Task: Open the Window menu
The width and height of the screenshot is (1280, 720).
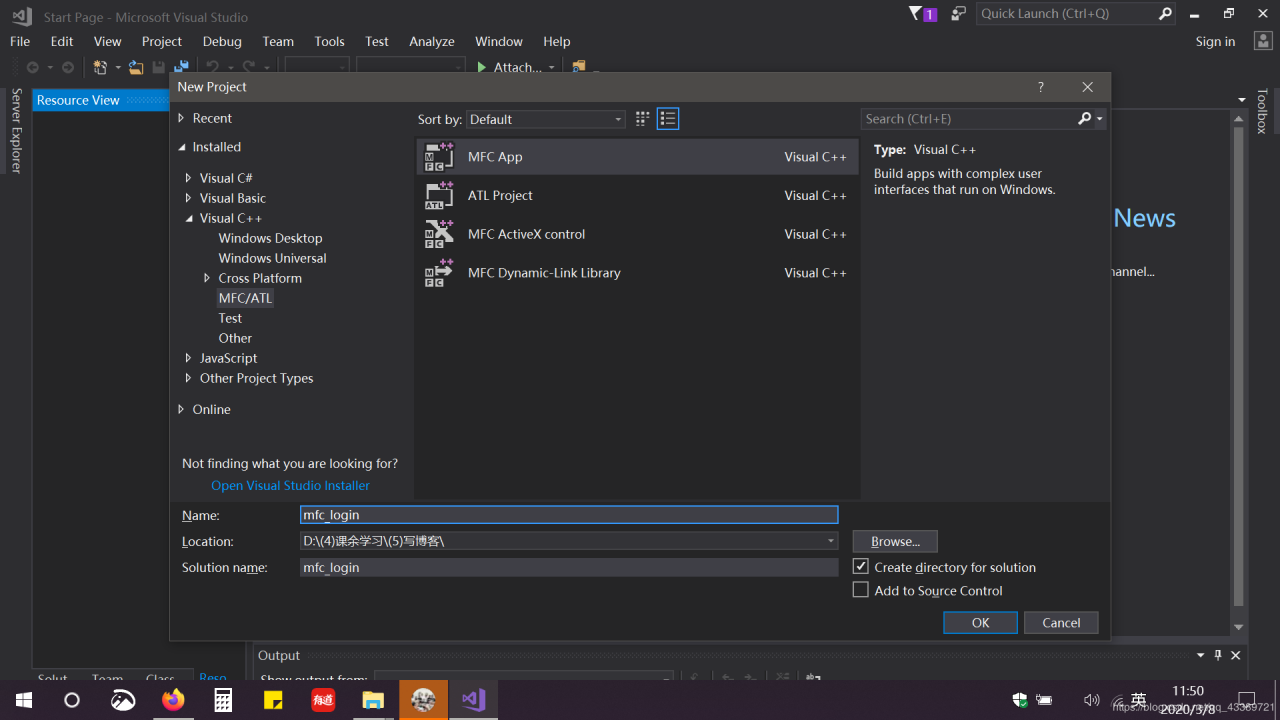Action: pyautogui.click(x=499, y=41)
